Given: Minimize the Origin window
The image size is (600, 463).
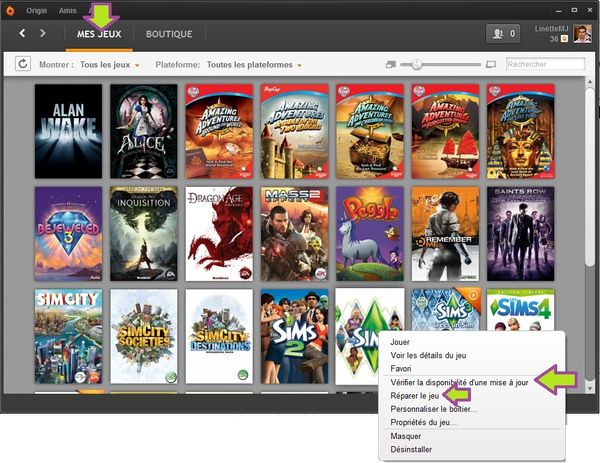Looking at the screenshot, I should [x=559, y=11].
